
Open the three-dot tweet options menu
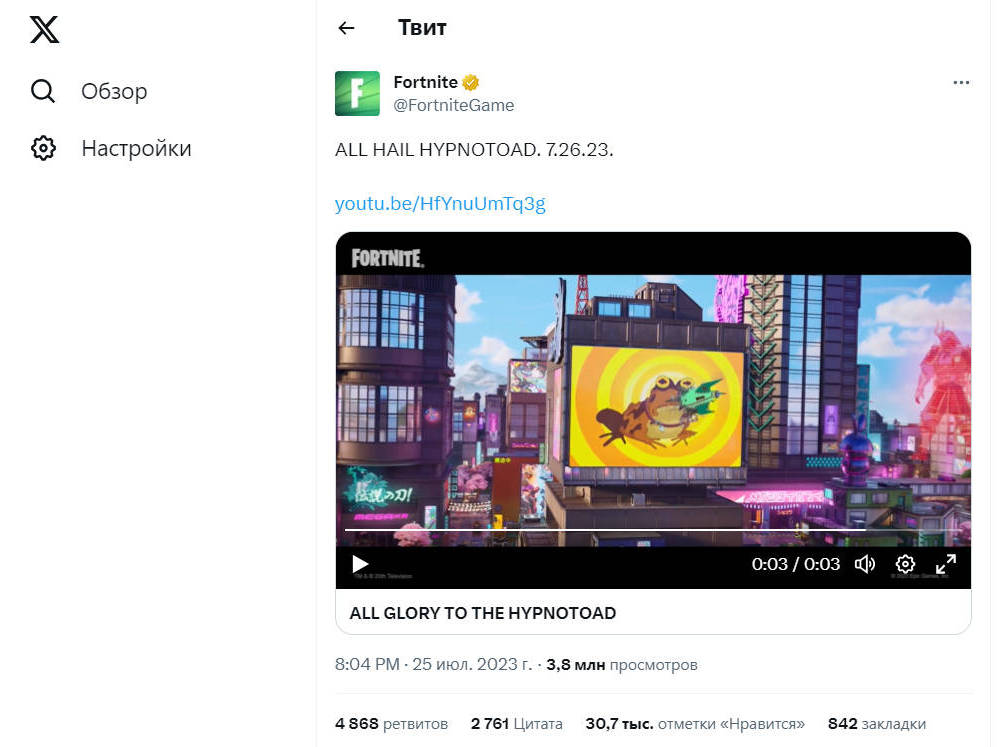[961, 82]
